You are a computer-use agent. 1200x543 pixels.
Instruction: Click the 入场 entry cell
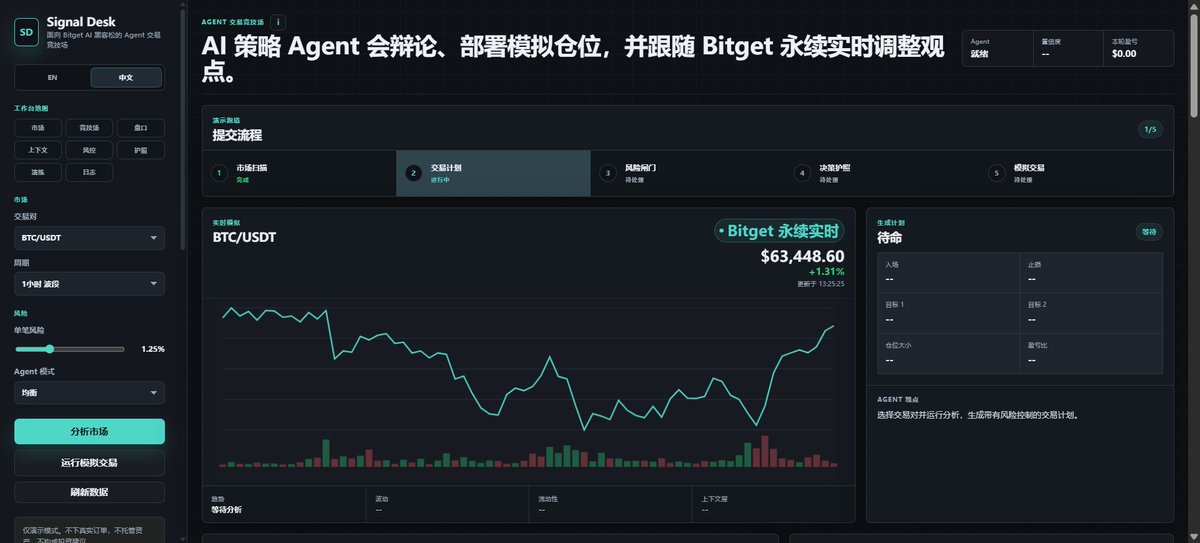click(x=948, y=272)
